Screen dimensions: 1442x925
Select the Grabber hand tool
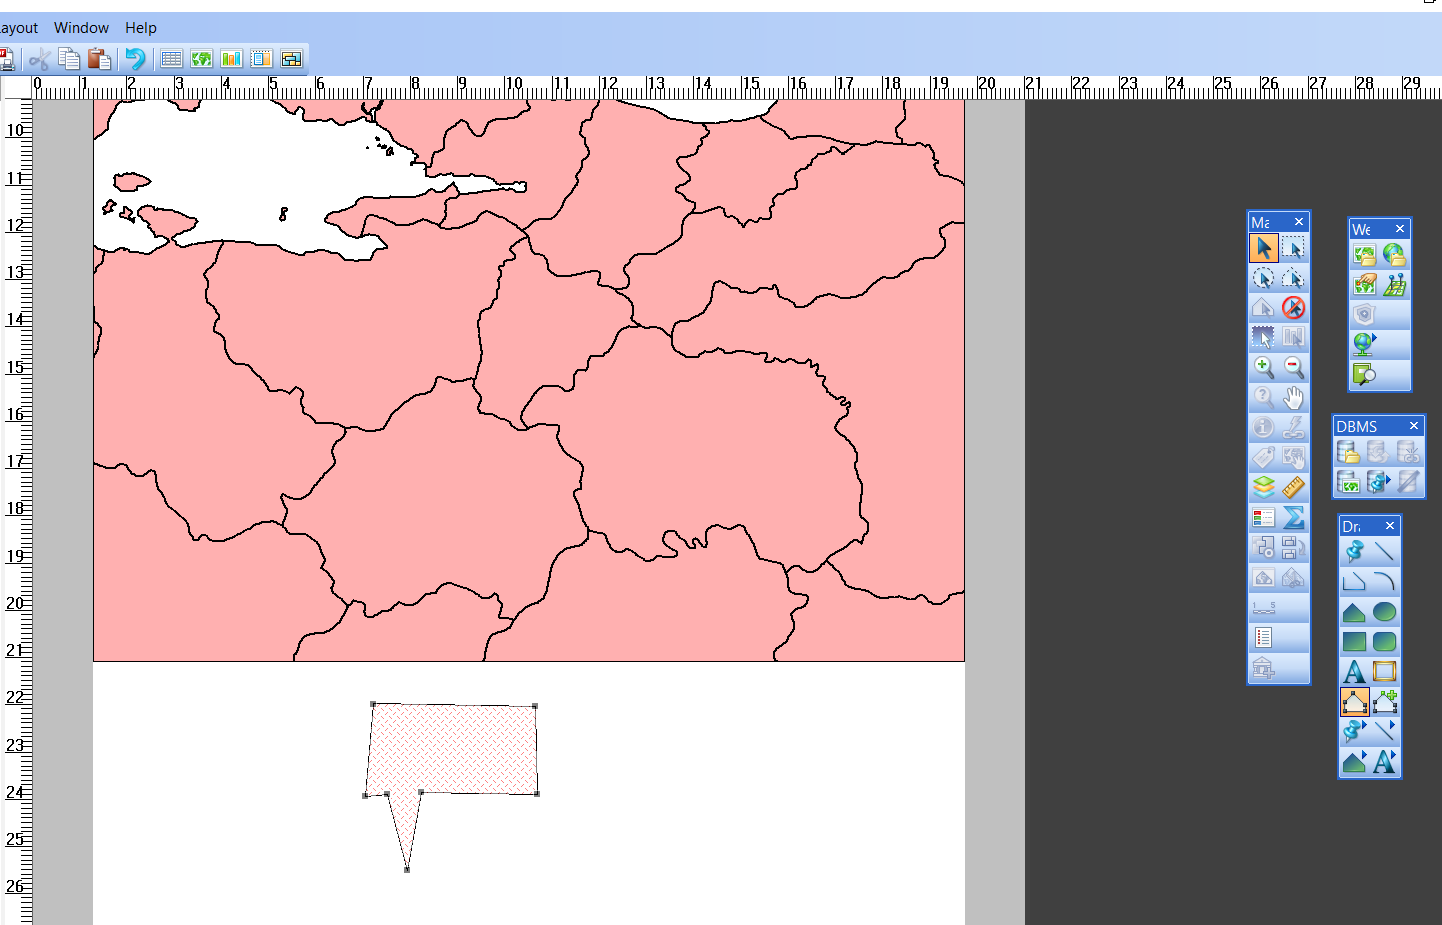pyautogui.click(x=1294, y=397)
